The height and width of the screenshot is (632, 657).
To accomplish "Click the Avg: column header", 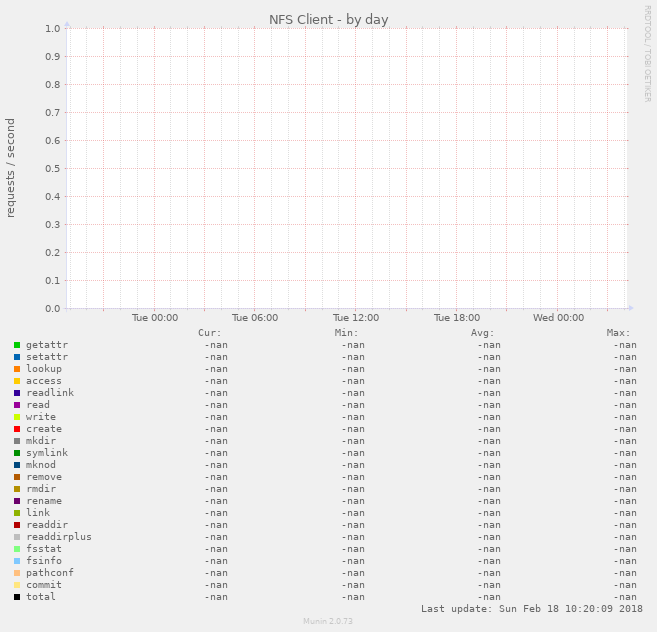I will click(482, 333).
